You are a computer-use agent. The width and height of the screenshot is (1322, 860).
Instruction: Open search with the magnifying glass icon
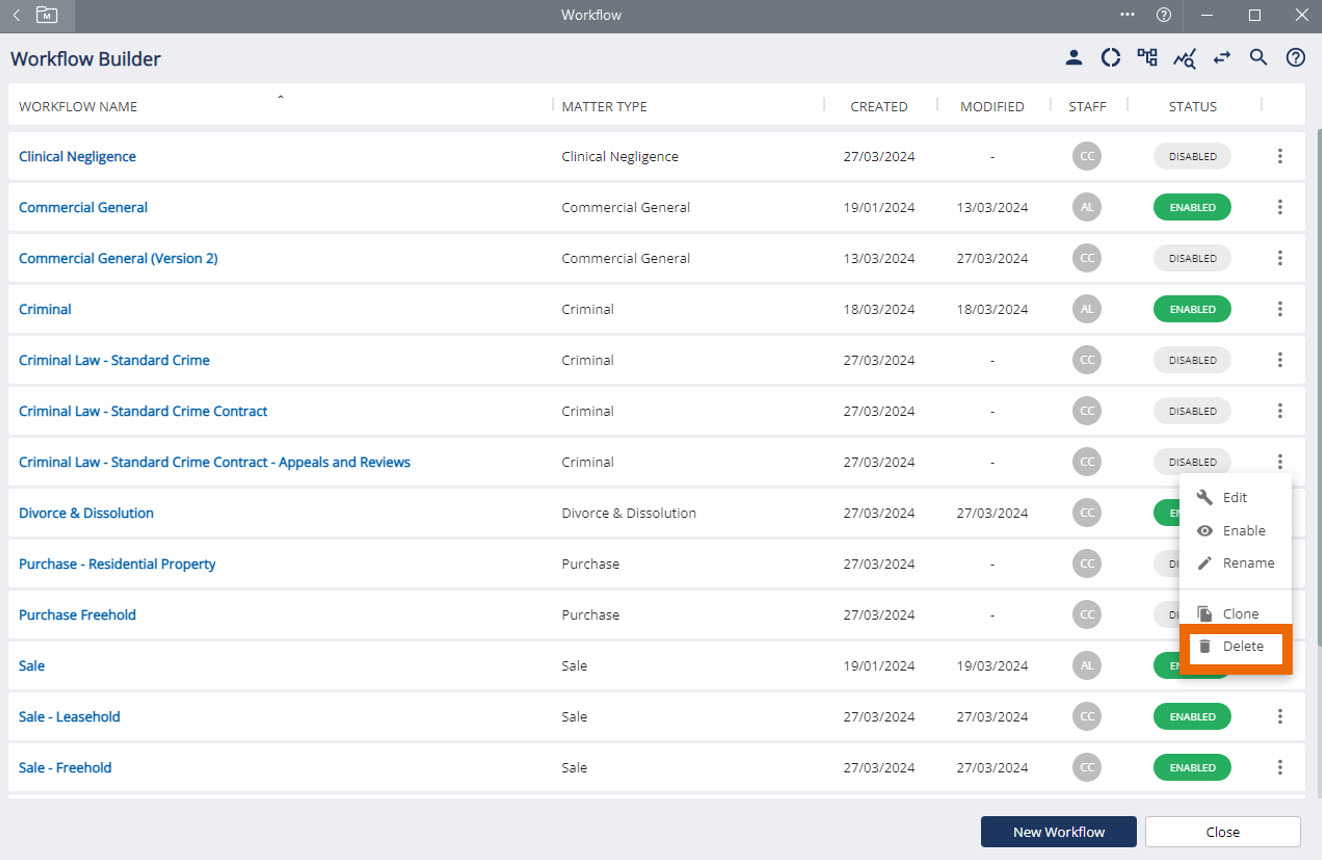(1259, 58)
